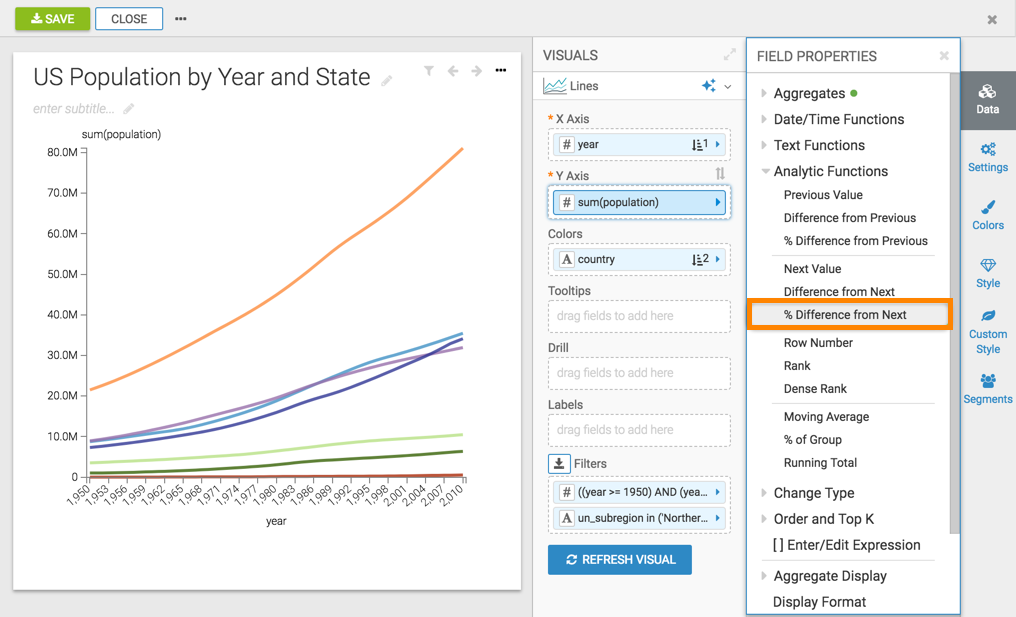Open the Segments people icon
Viewport: 1016px width, 617px height.
[987, 388]
